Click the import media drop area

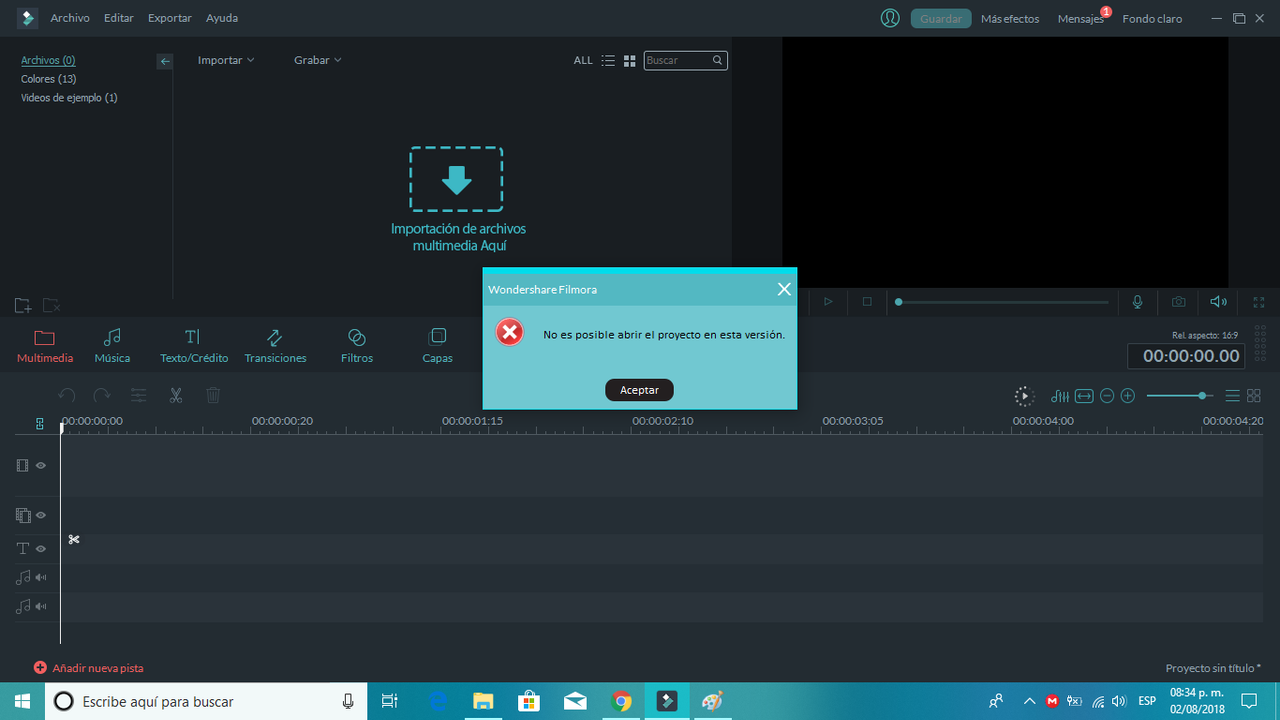point(456,179)
